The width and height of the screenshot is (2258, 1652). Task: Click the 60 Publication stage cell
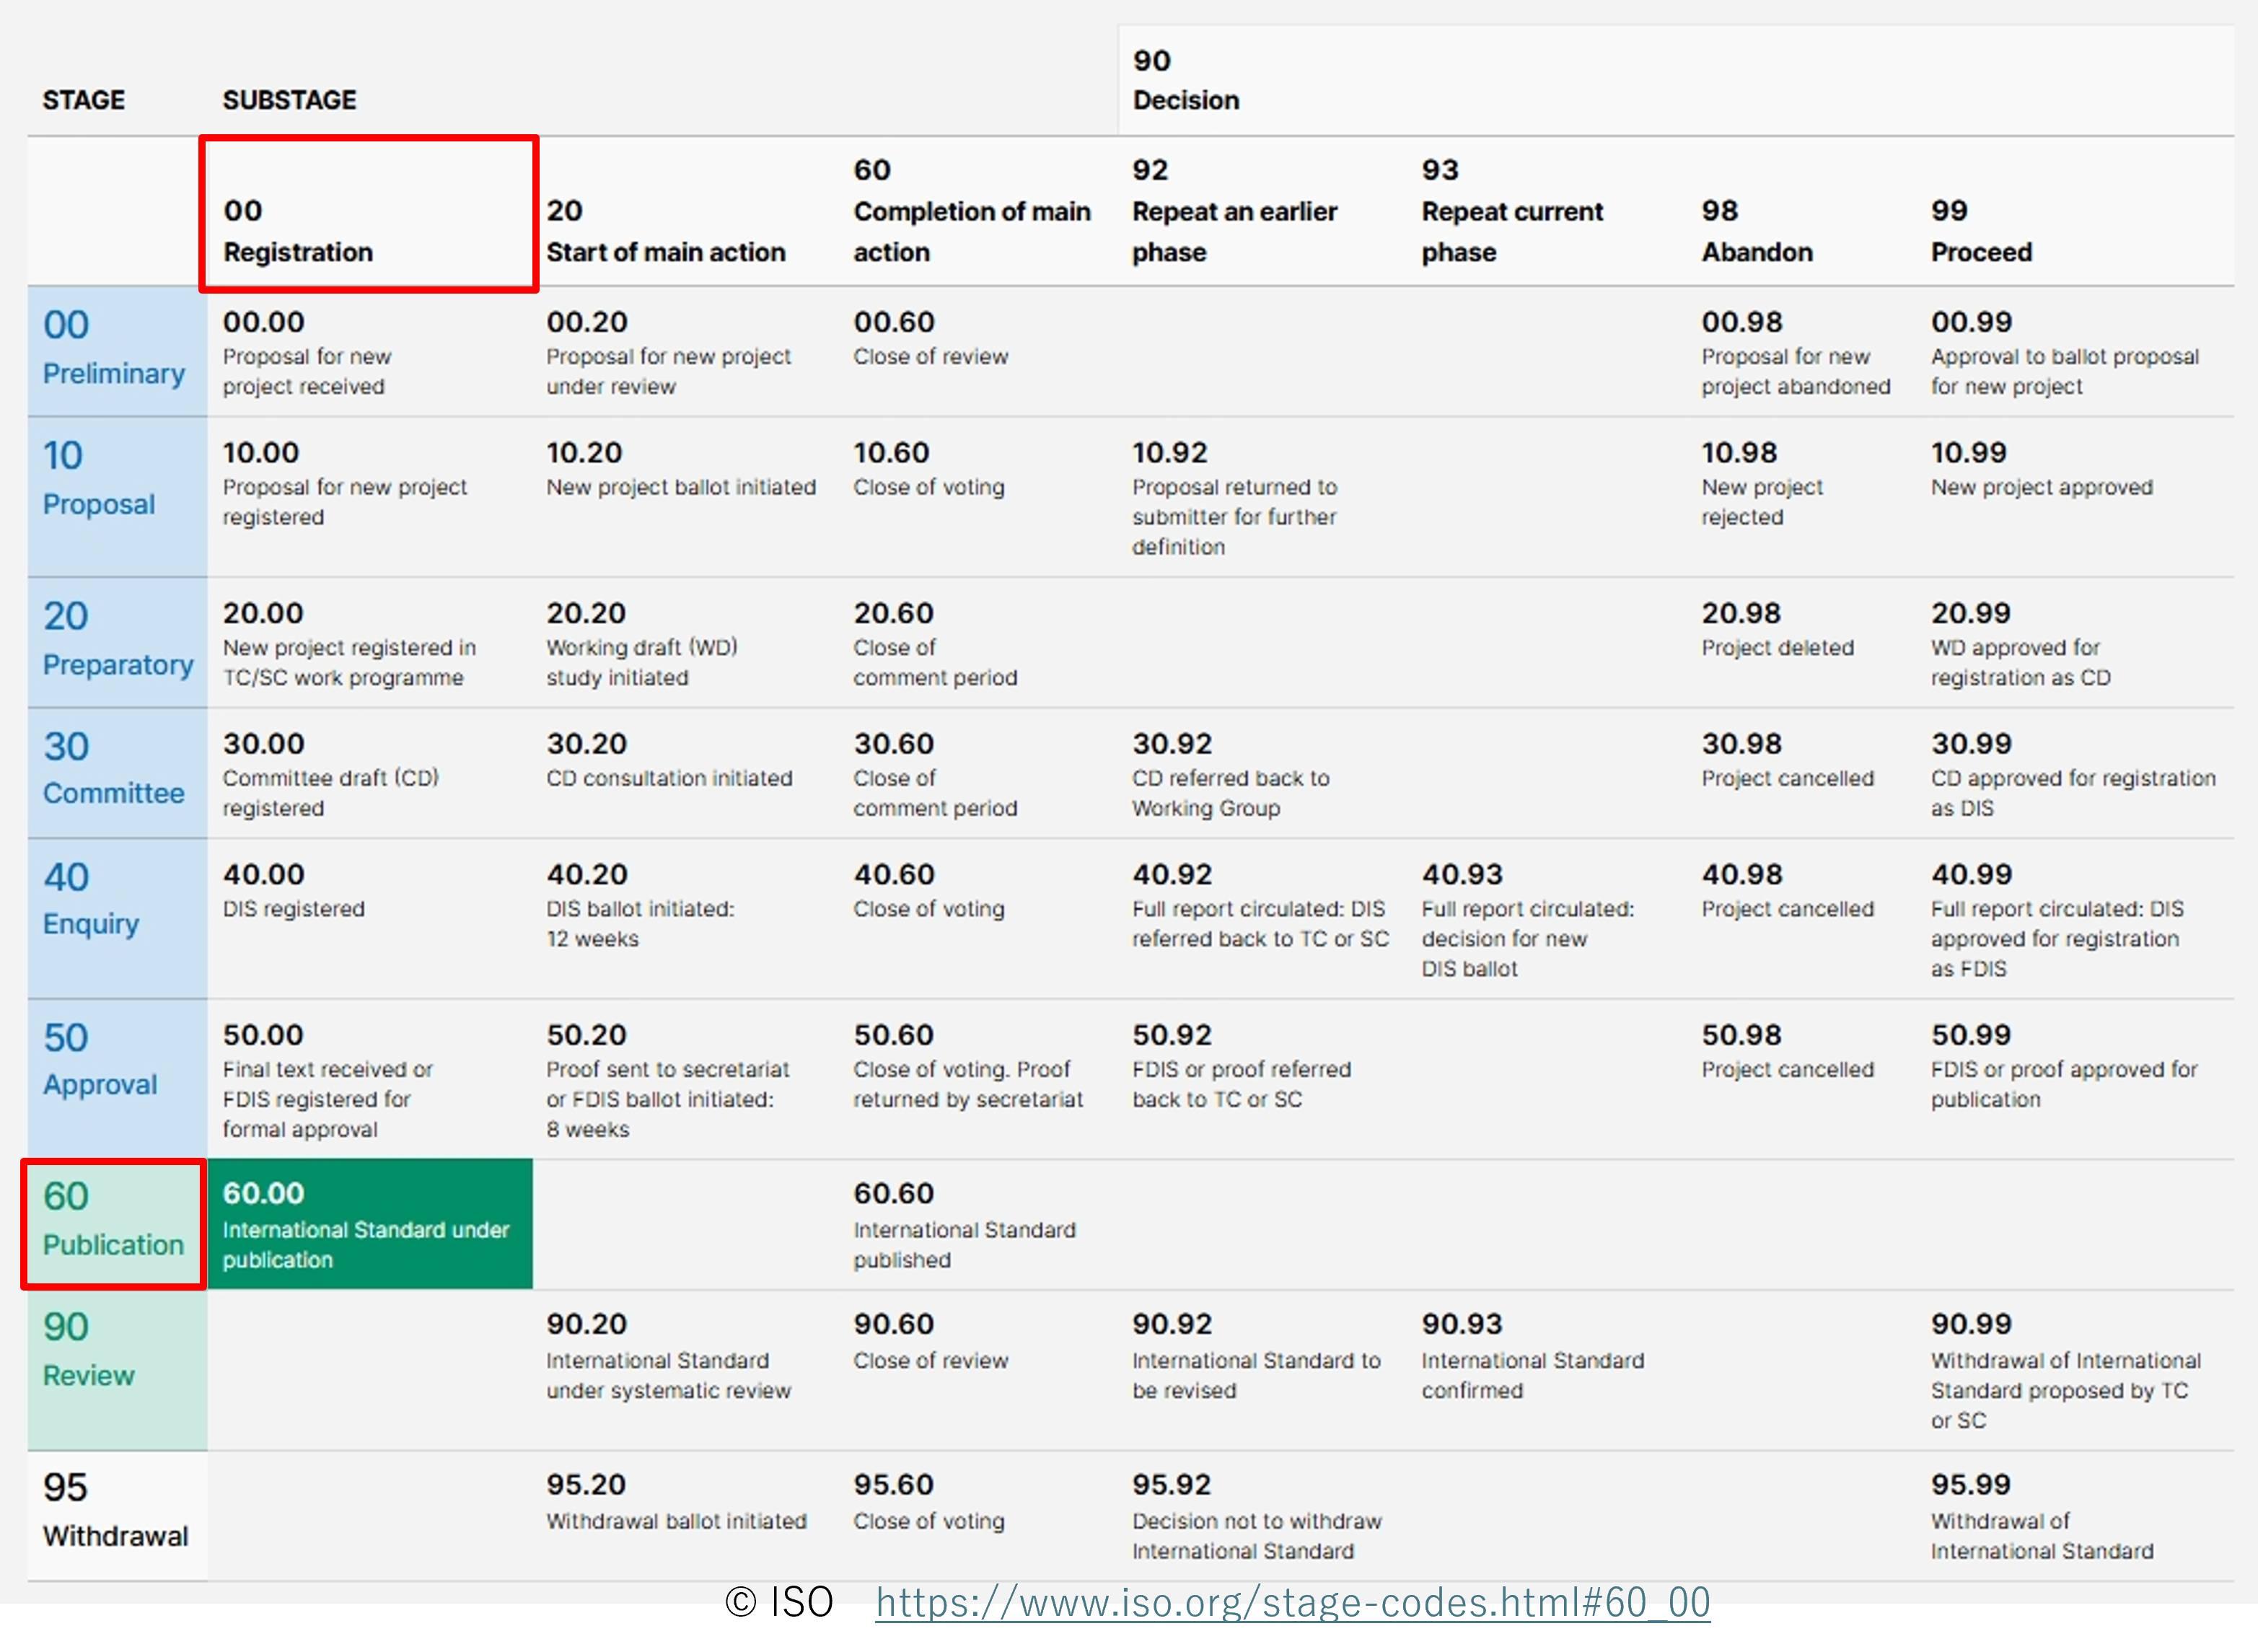[113, 1223]
